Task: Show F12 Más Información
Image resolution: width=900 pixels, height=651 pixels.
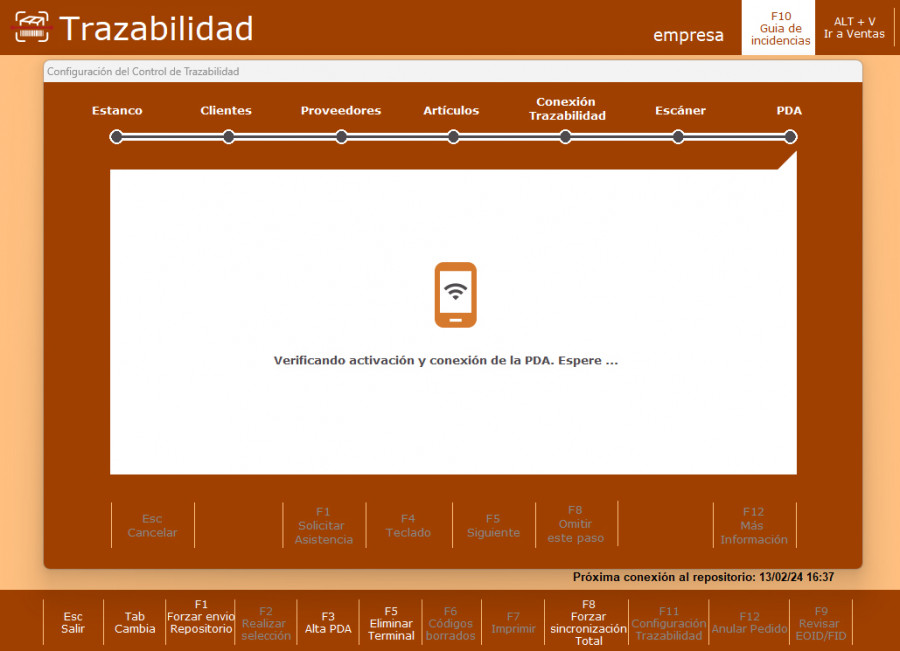Action: [753, 525]
